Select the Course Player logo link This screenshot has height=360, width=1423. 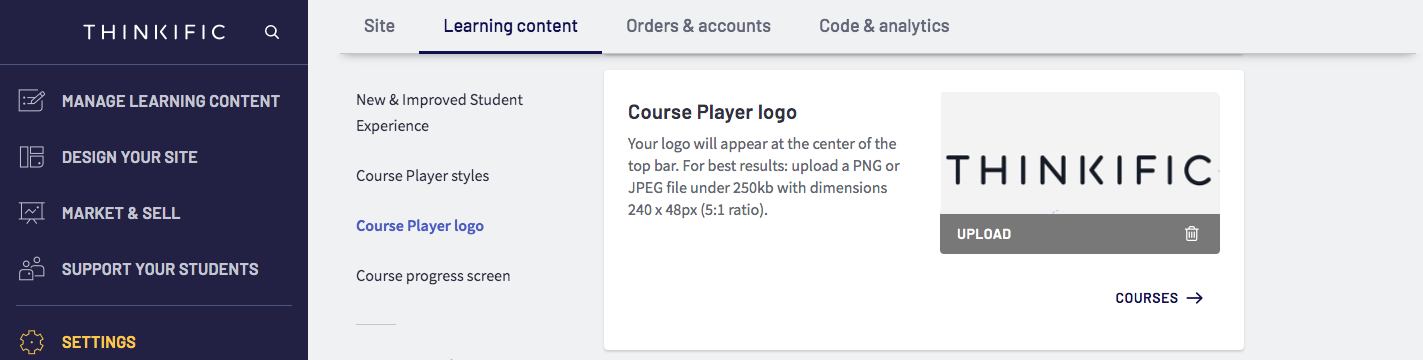(420, 226)
